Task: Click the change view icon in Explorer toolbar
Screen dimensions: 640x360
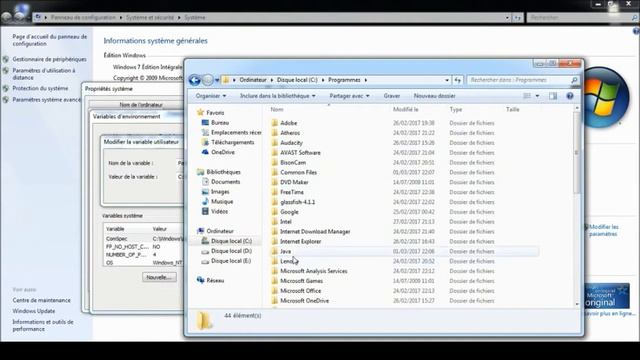Action: tap(527, 96)
